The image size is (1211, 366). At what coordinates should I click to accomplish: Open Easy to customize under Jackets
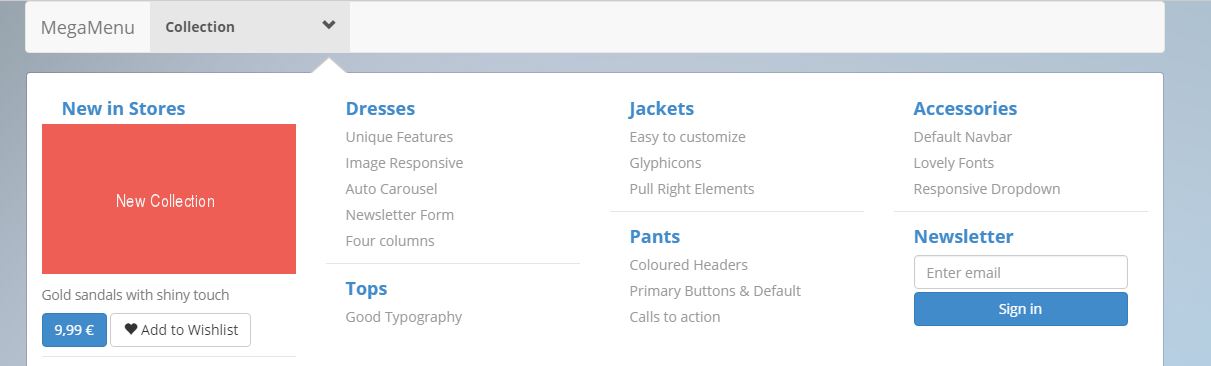click(687, 137)
